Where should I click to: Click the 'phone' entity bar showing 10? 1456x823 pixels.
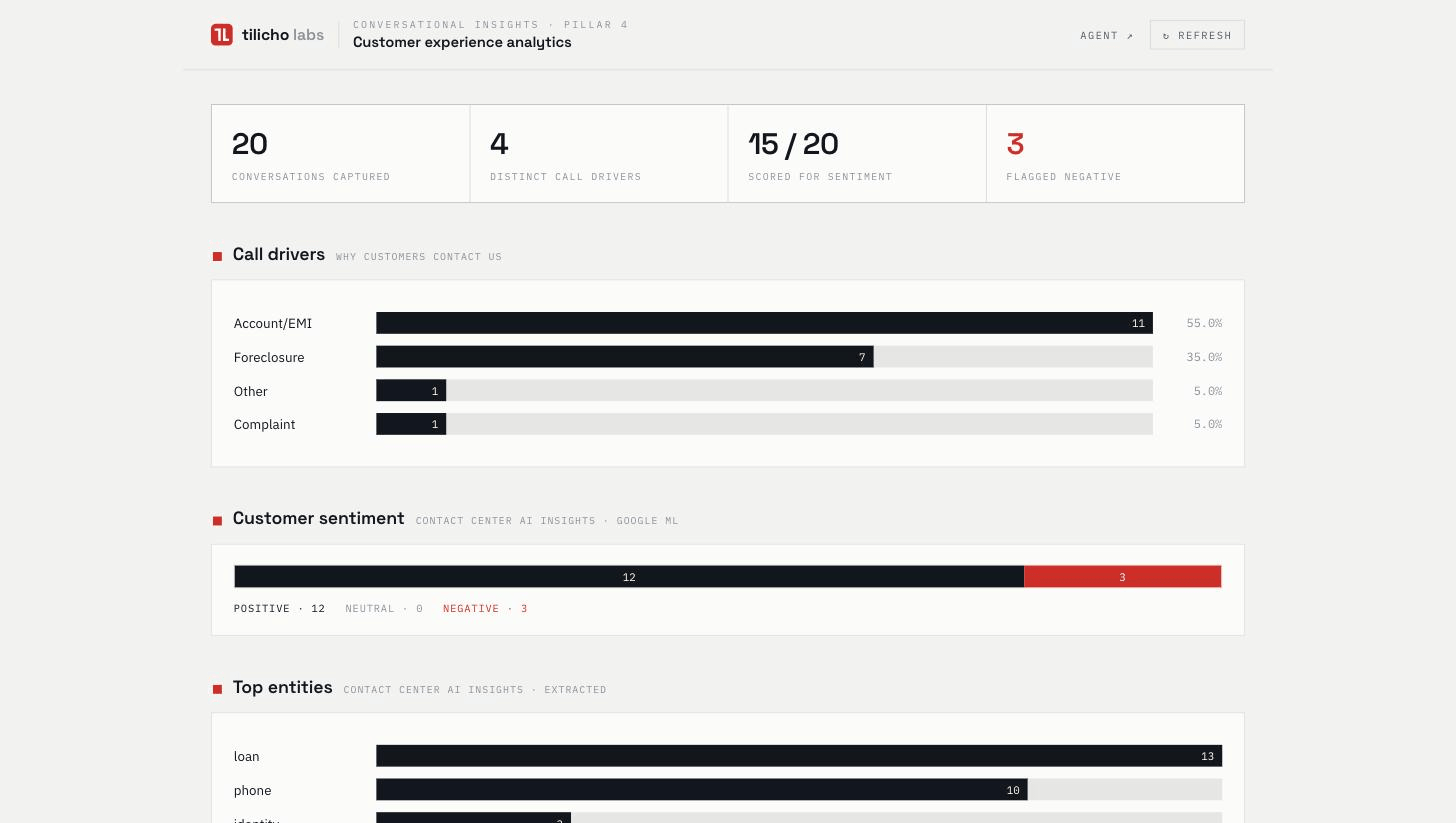pos(702,790)
